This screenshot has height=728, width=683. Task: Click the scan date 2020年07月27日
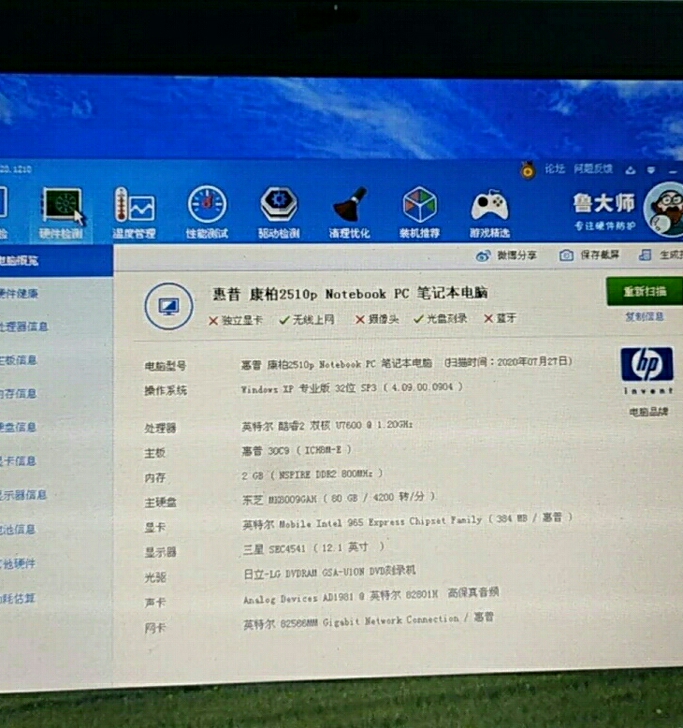coord(534,362)
